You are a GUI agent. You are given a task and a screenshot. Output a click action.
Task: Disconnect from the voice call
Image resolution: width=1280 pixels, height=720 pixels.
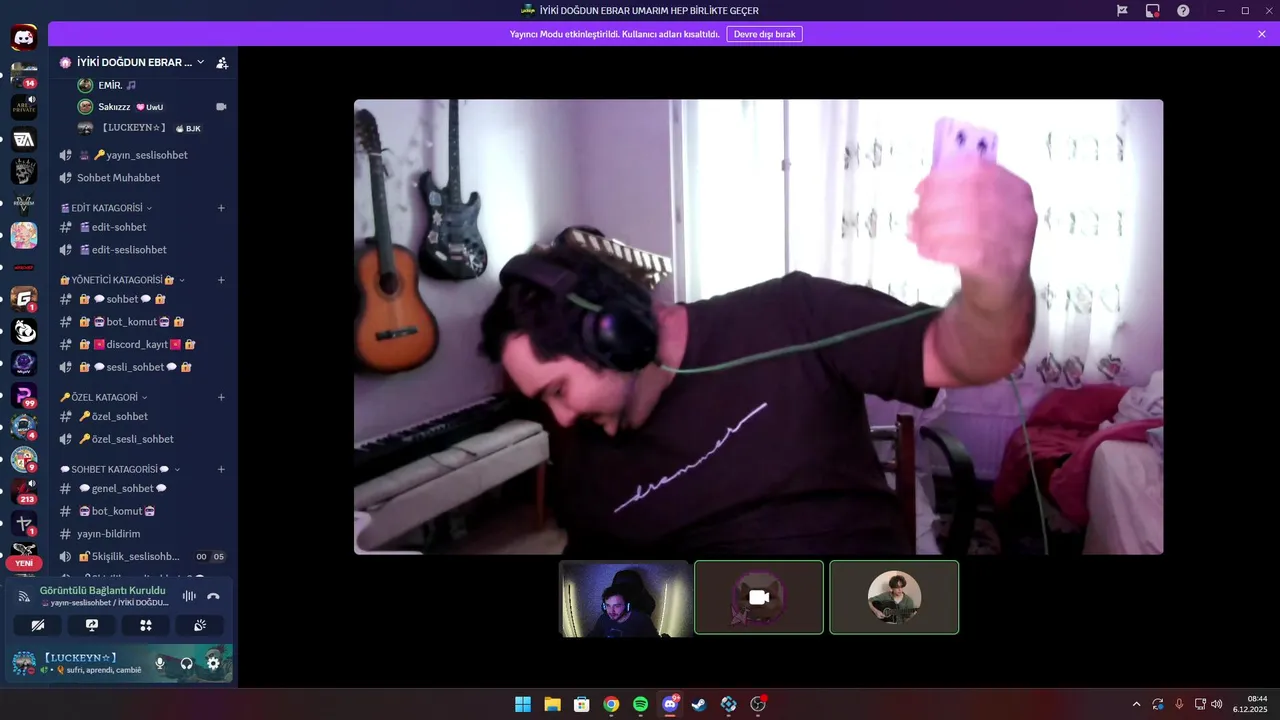213,596
